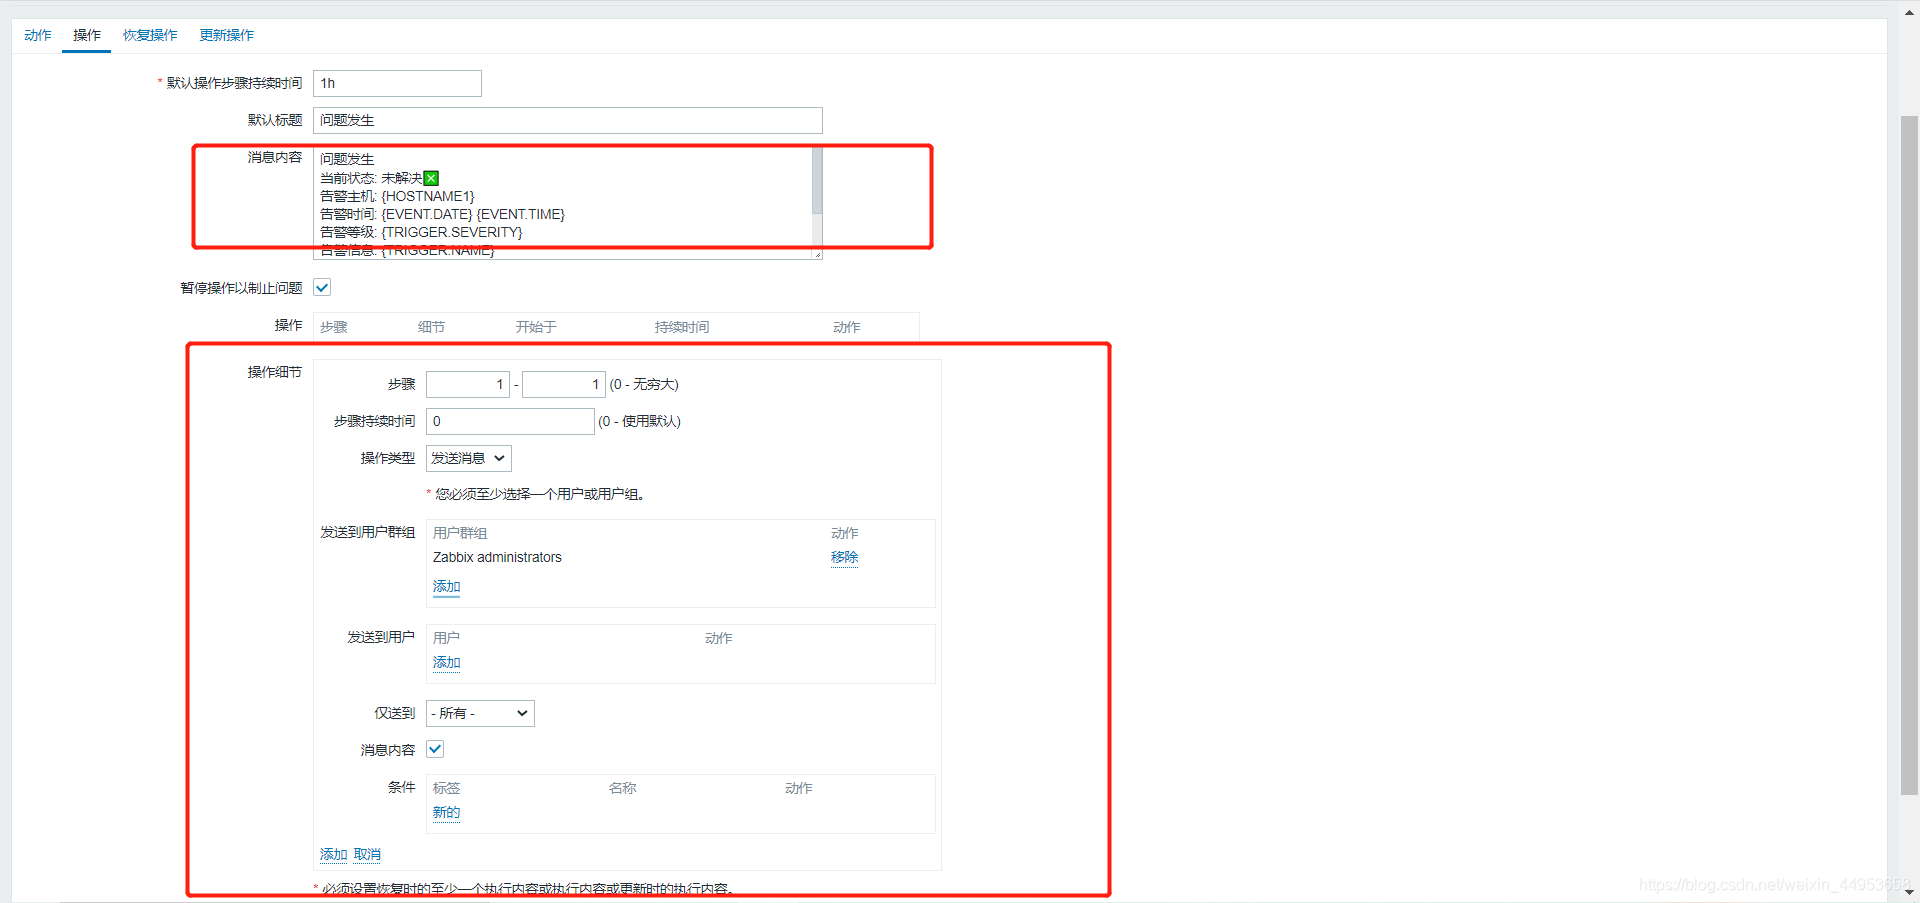Select the 操作 tab

(87, 35)
